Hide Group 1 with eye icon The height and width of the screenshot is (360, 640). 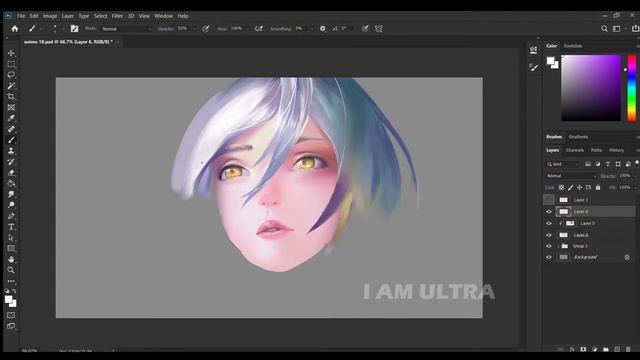coord(549,246)
